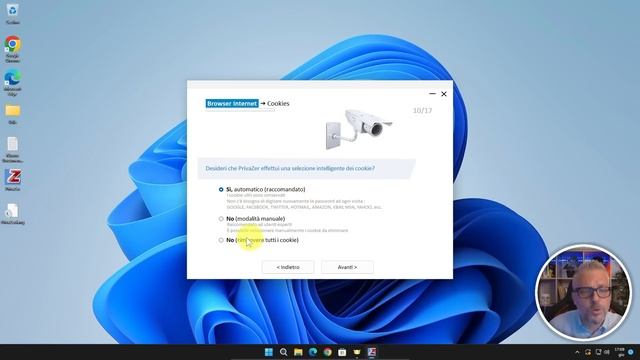Click the security camera illustration
The image size is (640, 360).
click(358, 129)
